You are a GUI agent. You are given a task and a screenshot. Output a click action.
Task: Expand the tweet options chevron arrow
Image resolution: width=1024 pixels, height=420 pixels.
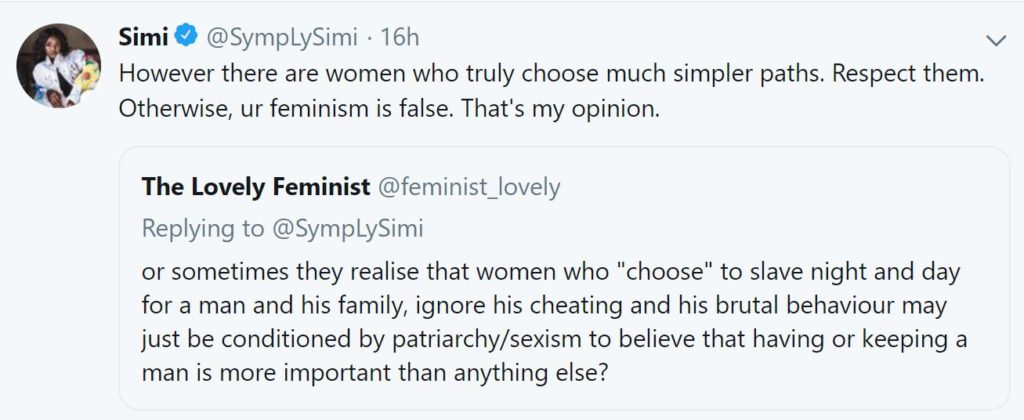pyautogui.click(x=995, y=40)
